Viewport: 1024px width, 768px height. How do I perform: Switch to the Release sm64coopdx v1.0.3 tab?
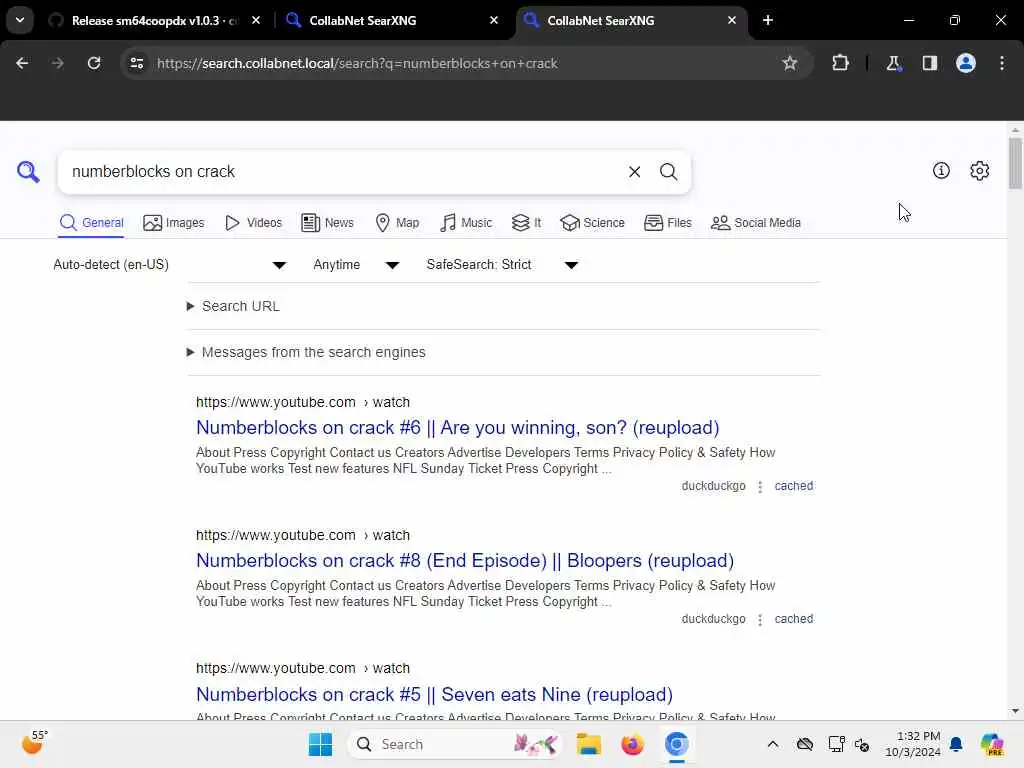point(155,20)
